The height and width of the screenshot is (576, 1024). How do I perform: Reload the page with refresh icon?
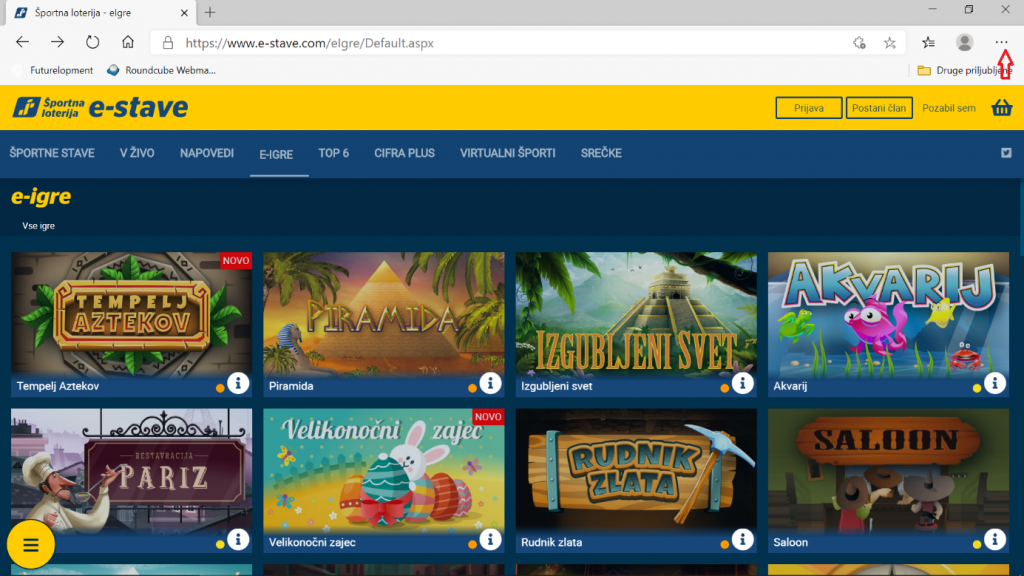(93, 42)
